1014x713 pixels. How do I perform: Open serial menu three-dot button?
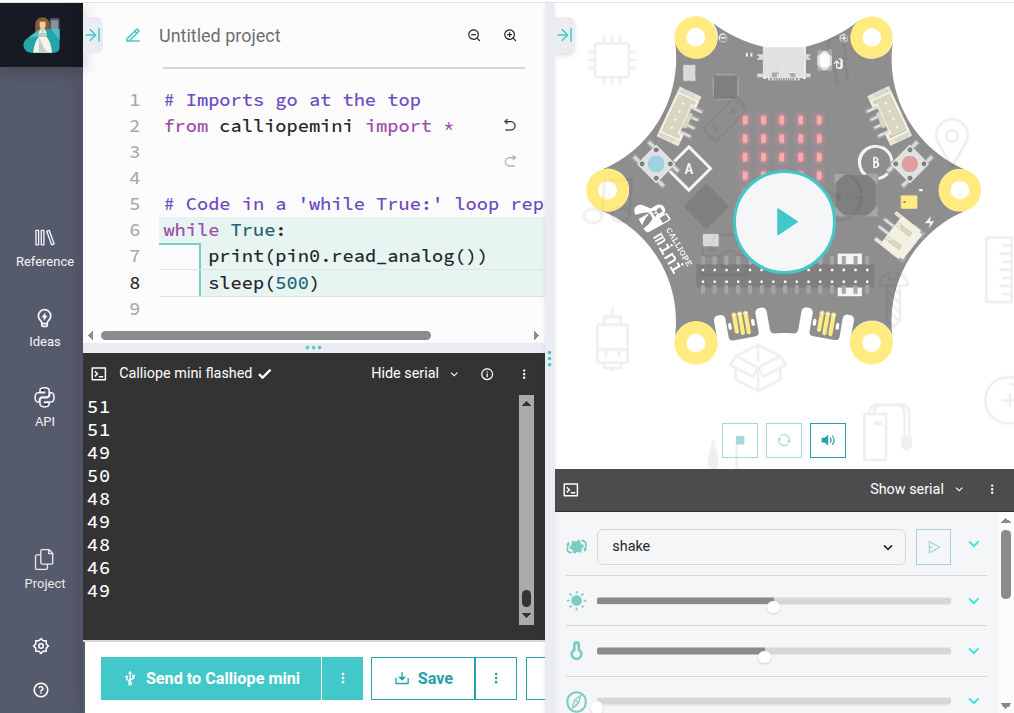524,374
